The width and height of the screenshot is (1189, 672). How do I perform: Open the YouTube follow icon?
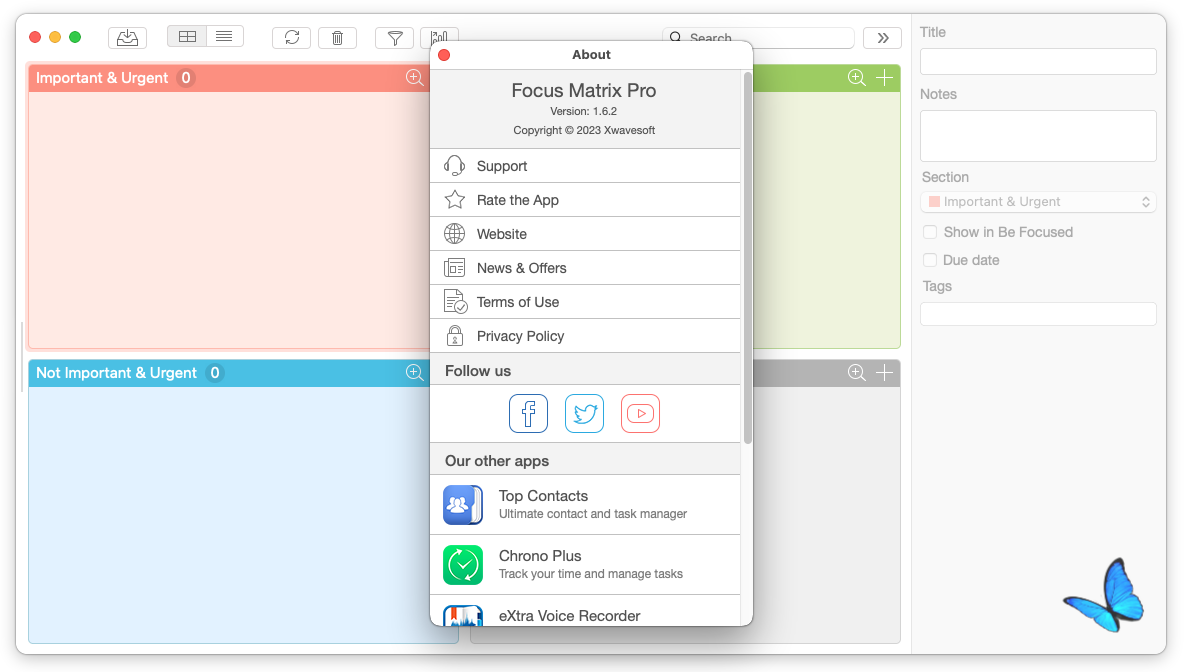[x=641, y=413]
